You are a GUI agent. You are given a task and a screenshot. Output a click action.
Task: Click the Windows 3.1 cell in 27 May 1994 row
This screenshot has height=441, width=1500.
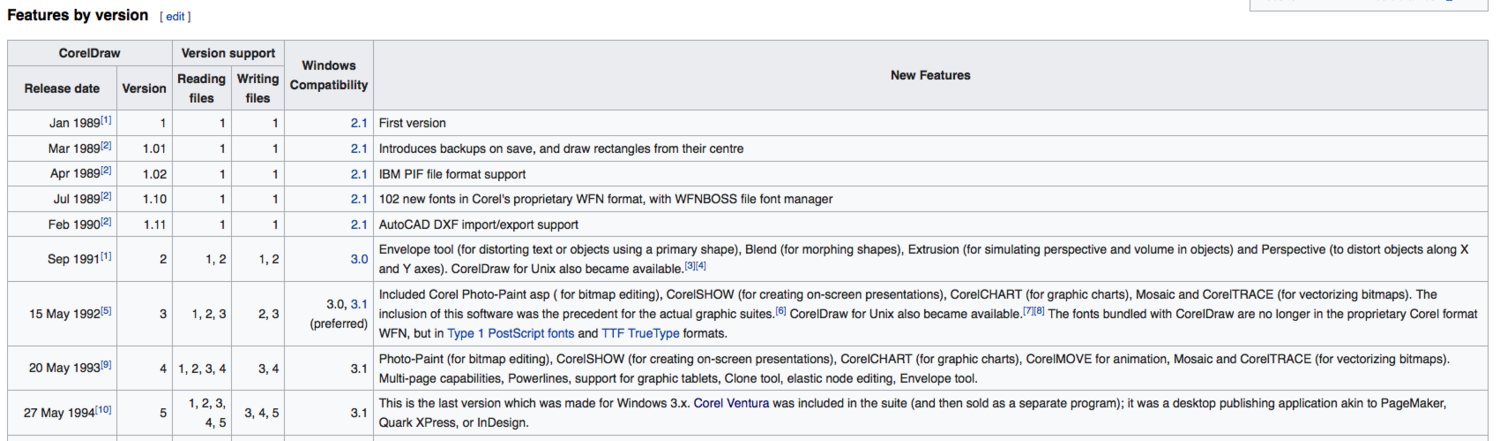pyautogui.click(x=329, y=412)
